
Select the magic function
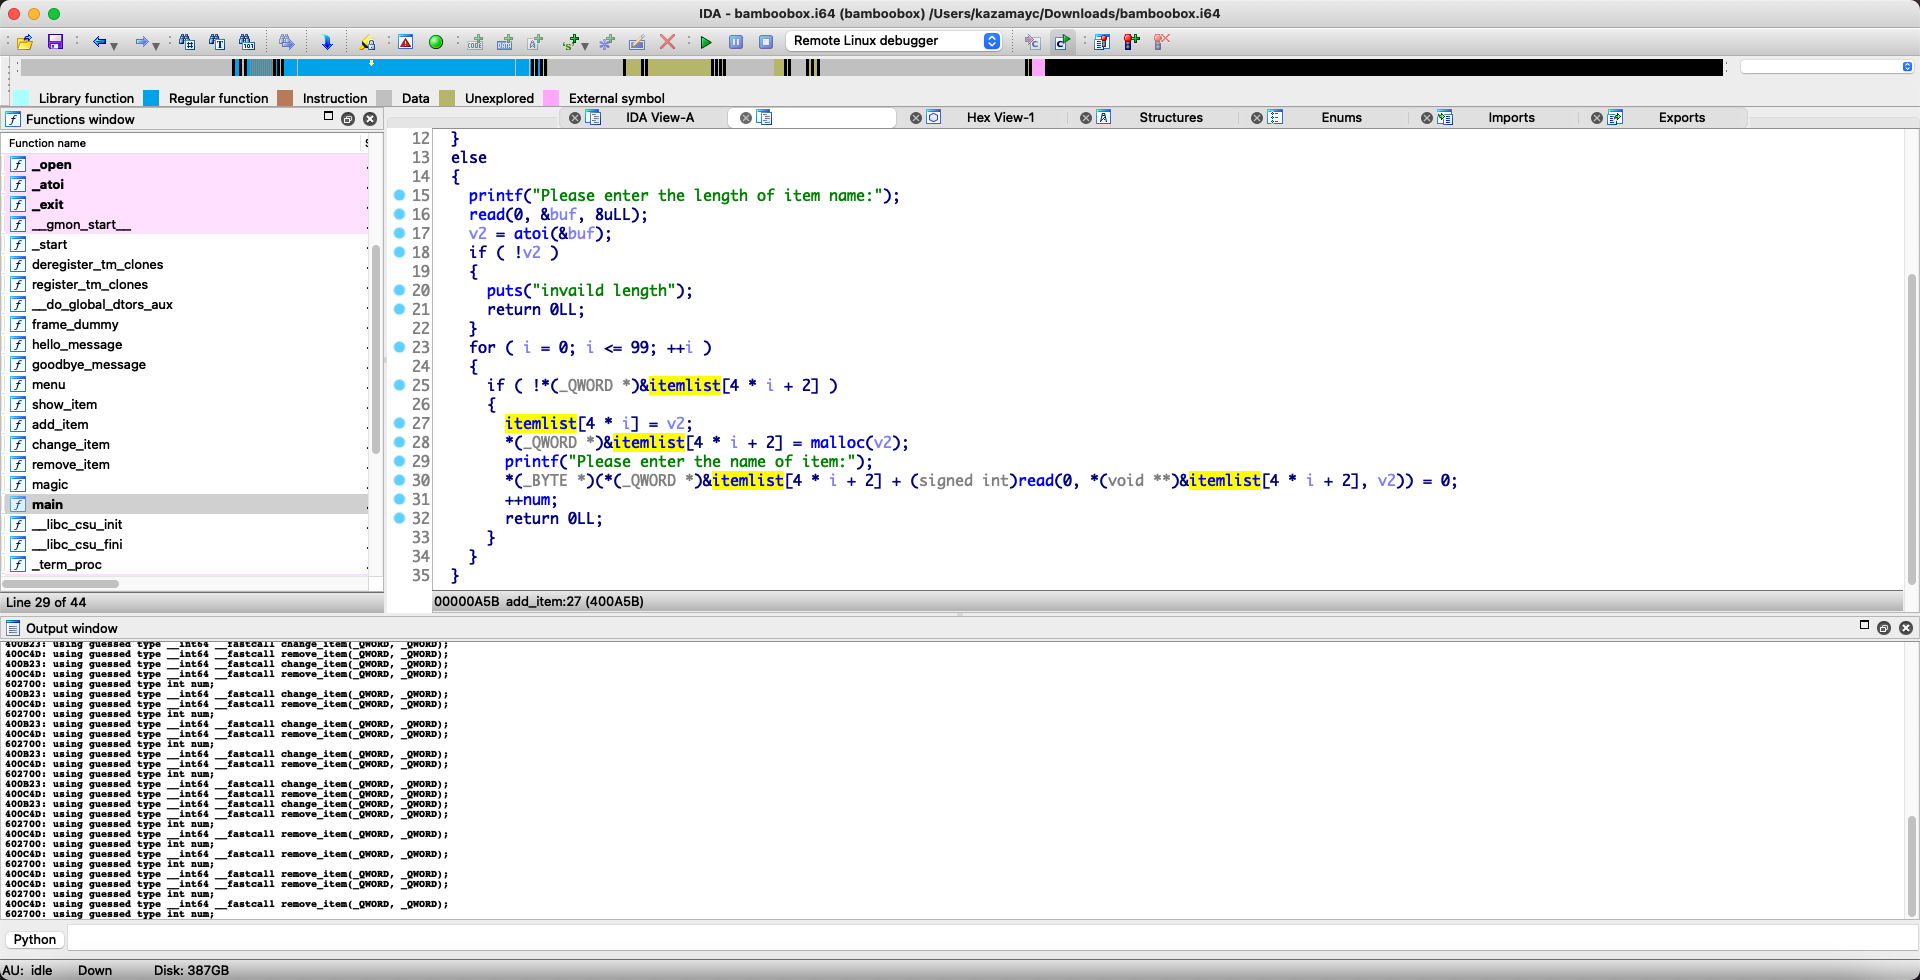pos(186,485)
